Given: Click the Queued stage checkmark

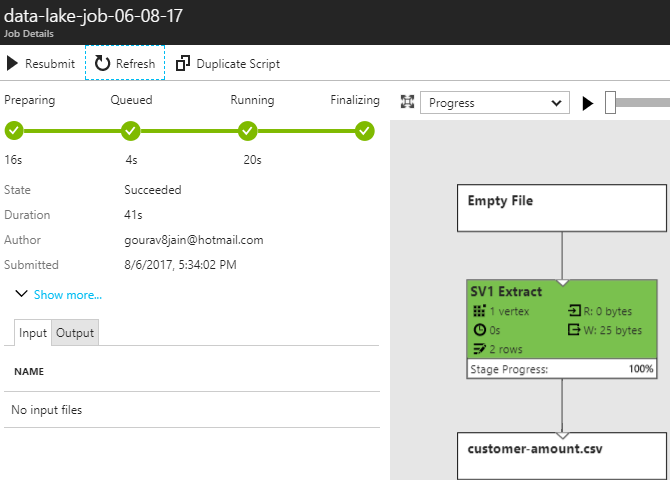Looking at the screenshot, I should 130,130.
